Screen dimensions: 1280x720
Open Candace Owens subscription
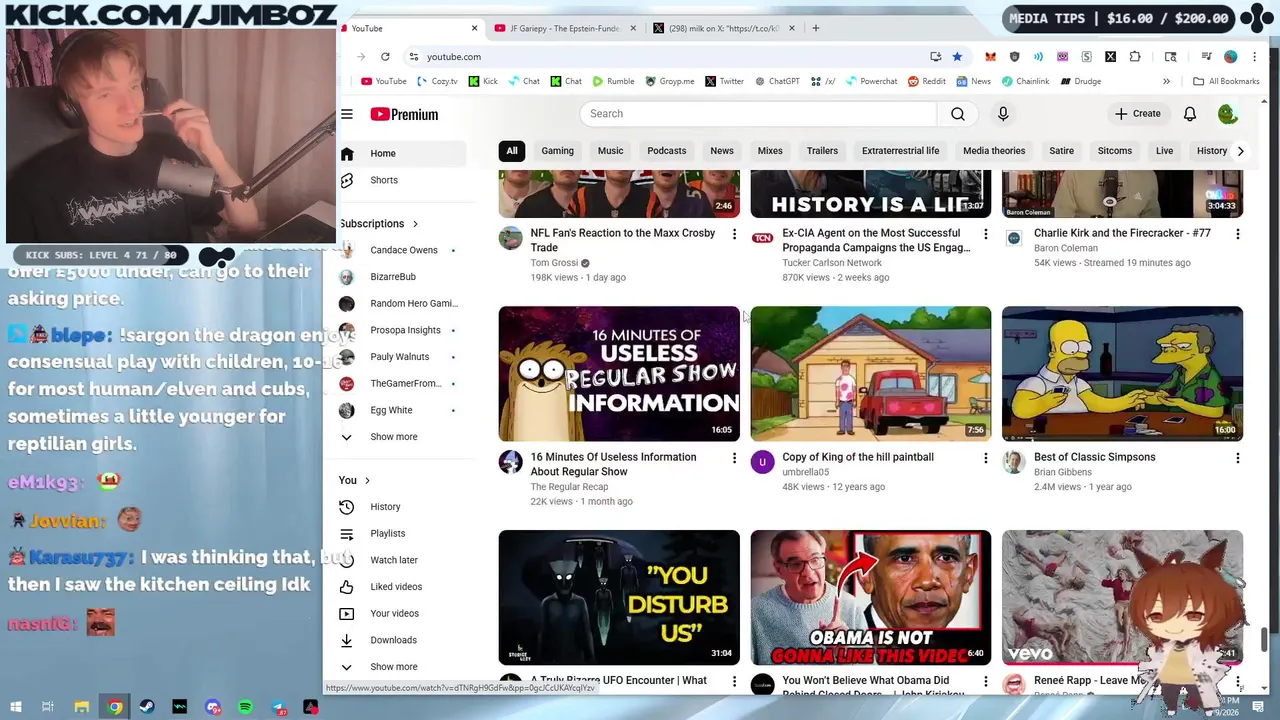pyautogui.click(x=402, y=250)
